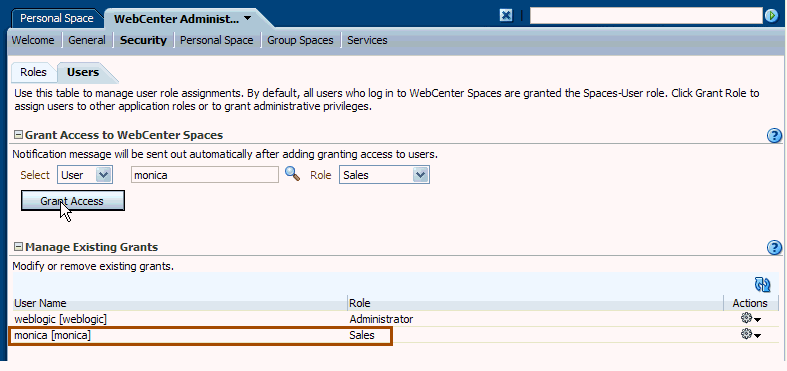Open the Security menu item

[x=143, y=40]
